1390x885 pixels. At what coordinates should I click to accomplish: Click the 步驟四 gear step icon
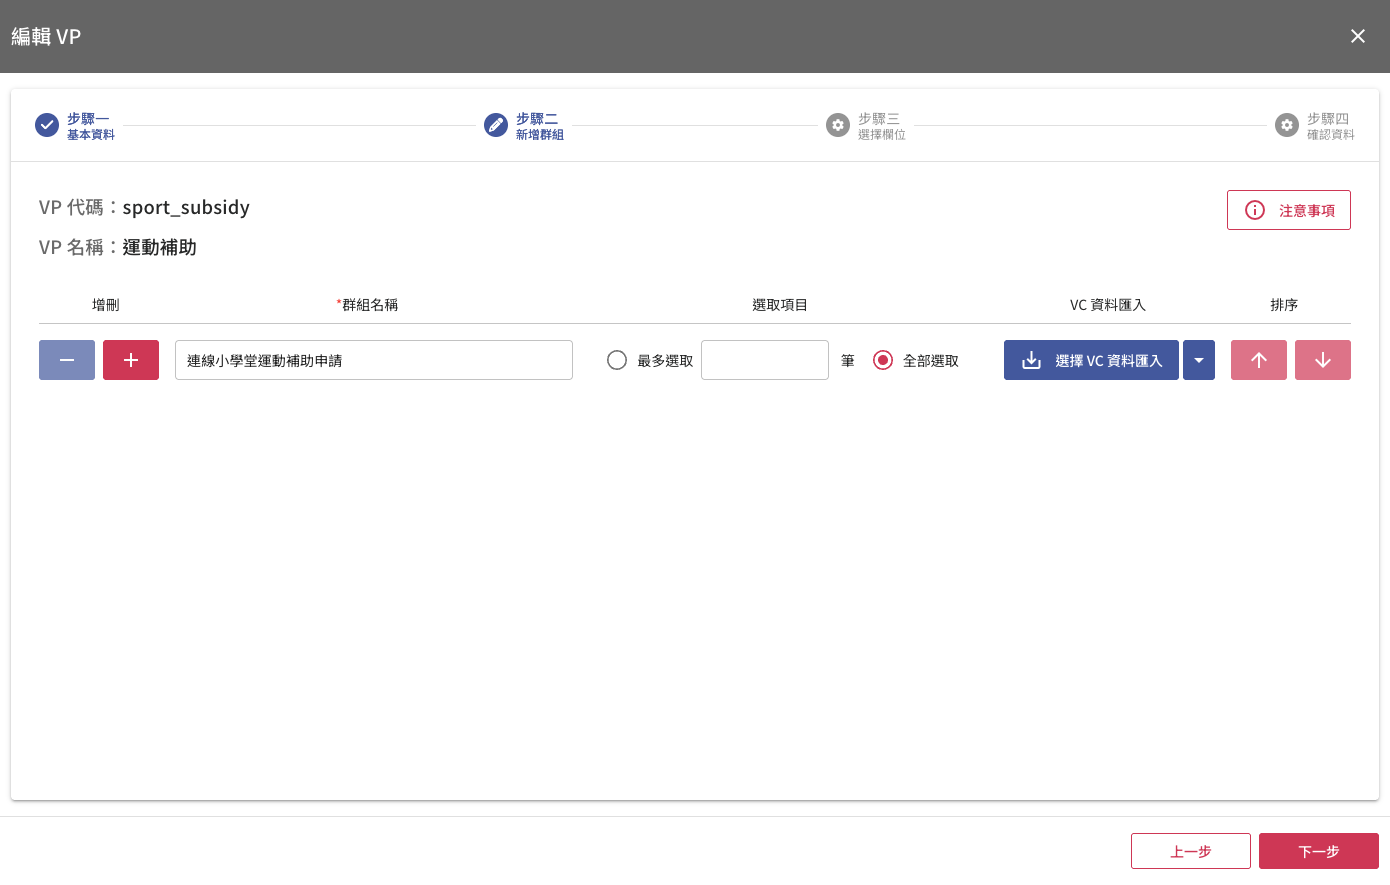click(x=1287, y=125)
